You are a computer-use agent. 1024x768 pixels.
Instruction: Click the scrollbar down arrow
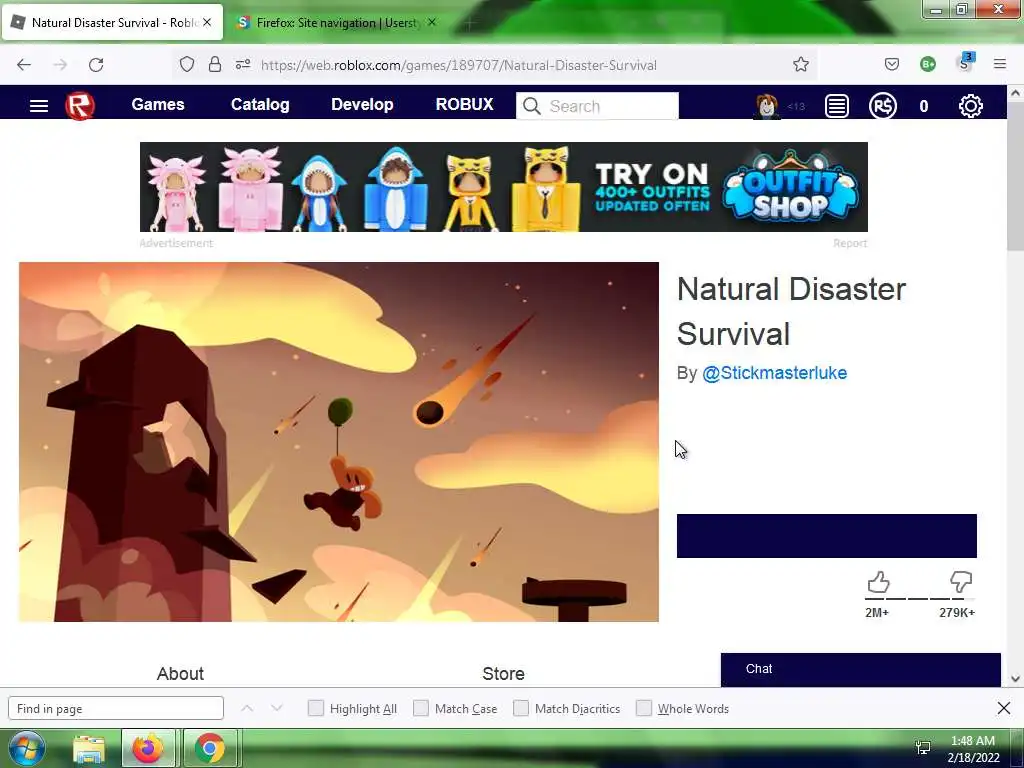tap(1015, 679)
